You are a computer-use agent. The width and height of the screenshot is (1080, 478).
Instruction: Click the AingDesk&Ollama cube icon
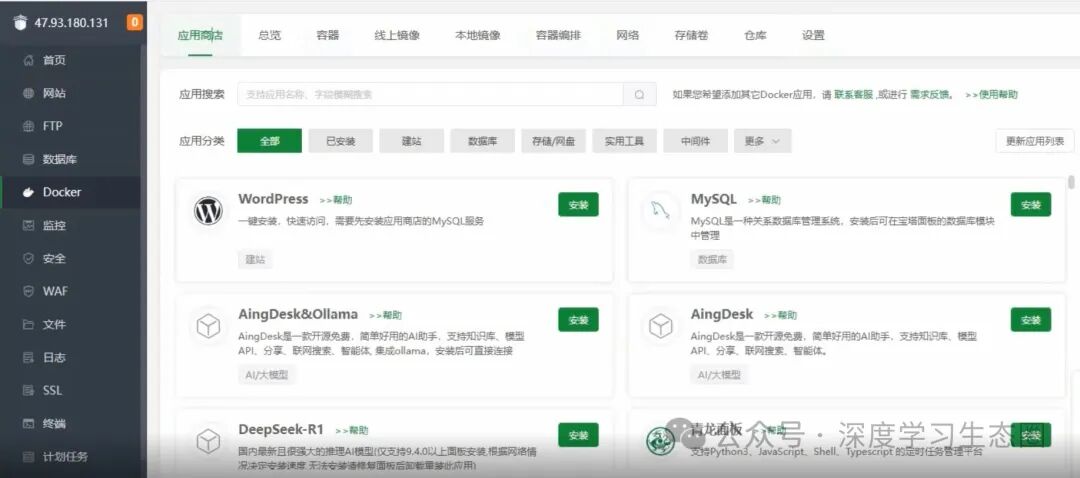[208, 326]
